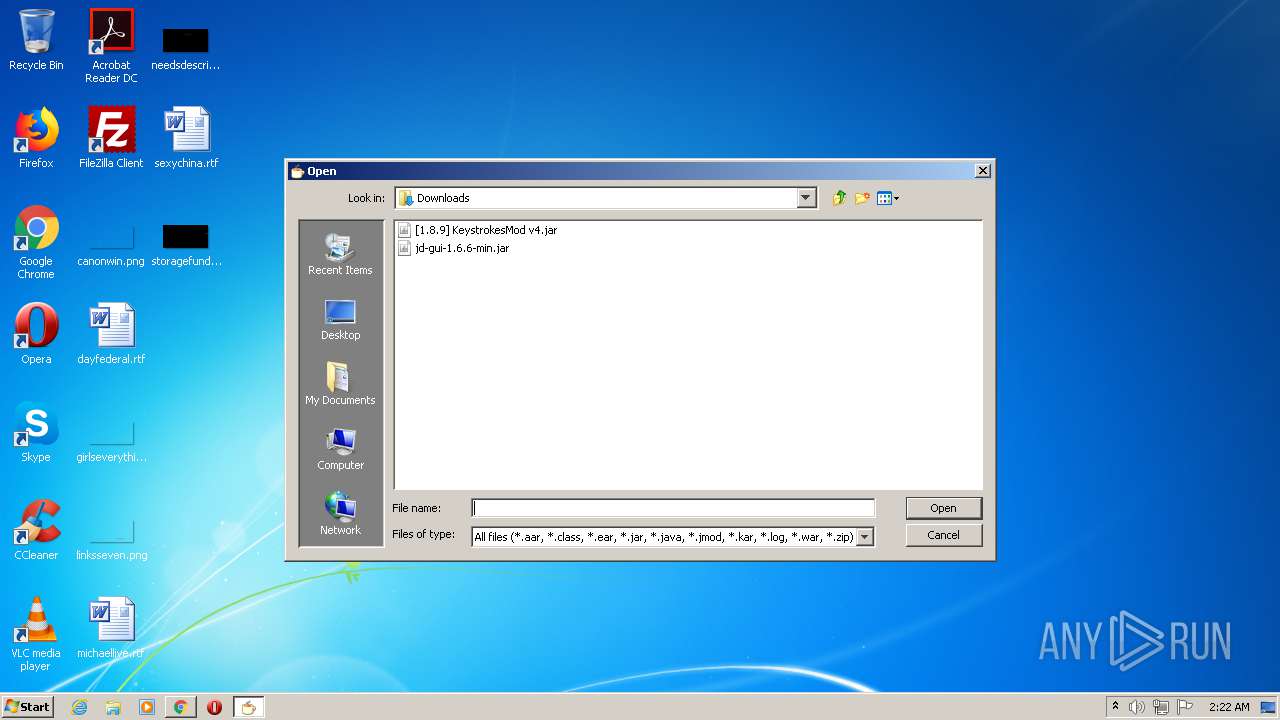The height and width of the screenshot is (720, 1280).
Task: Select needsdescri... desktop file
Action: point(186,47)
